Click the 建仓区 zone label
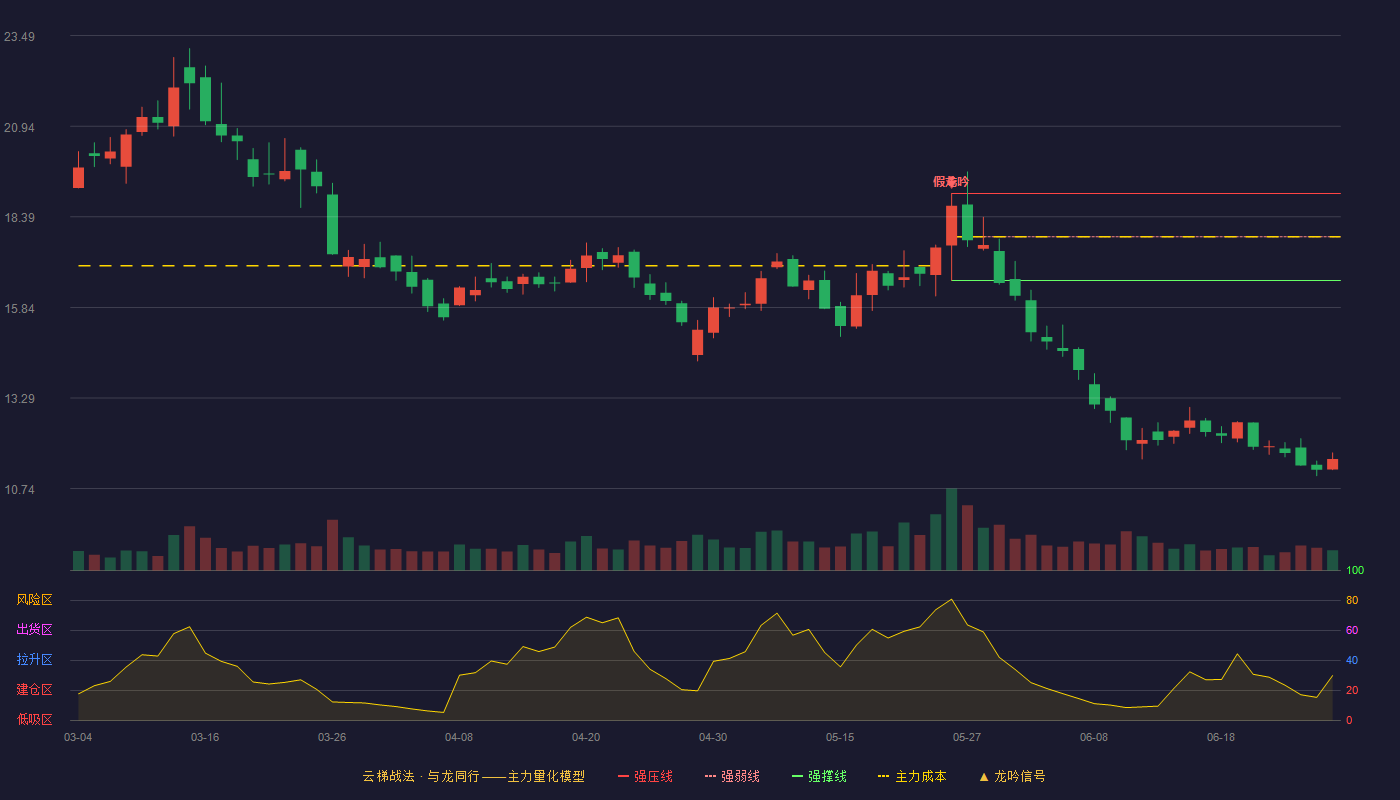Screen dimensions: 1400x800 (x=34, y=690)
